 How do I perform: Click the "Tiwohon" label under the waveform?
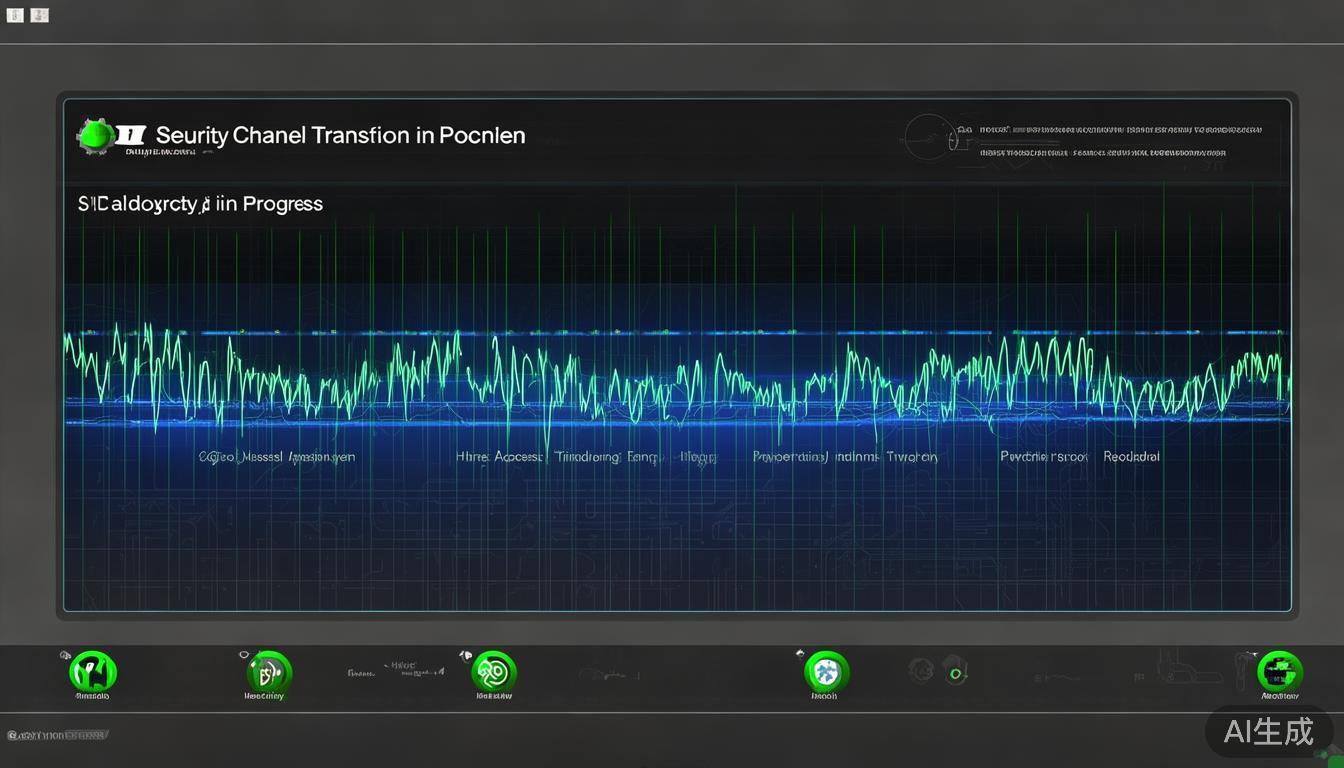point(911,456)
